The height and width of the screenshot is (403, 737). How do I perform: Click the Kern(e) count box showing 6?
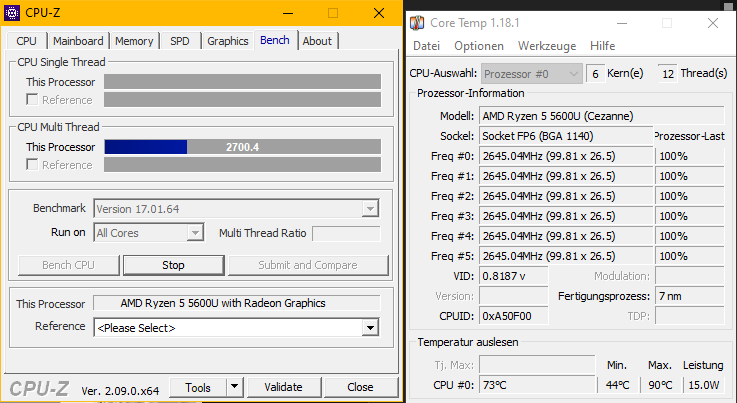click(595, 74)
